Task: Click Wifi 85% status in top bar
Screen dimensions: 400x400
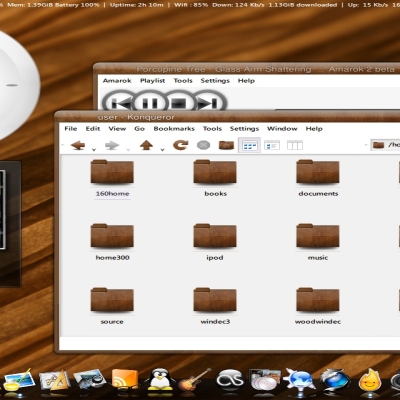Action: point(191,5)
